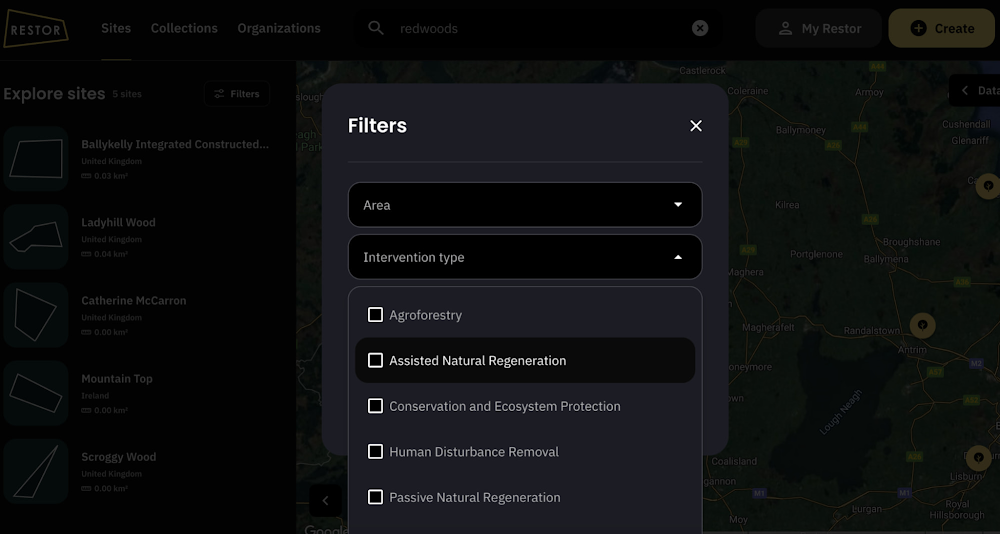Image resolution: width=1000 pixels, height=534 pixels.
Task: Click the search magnifier icon
Action: coord(376,28)
